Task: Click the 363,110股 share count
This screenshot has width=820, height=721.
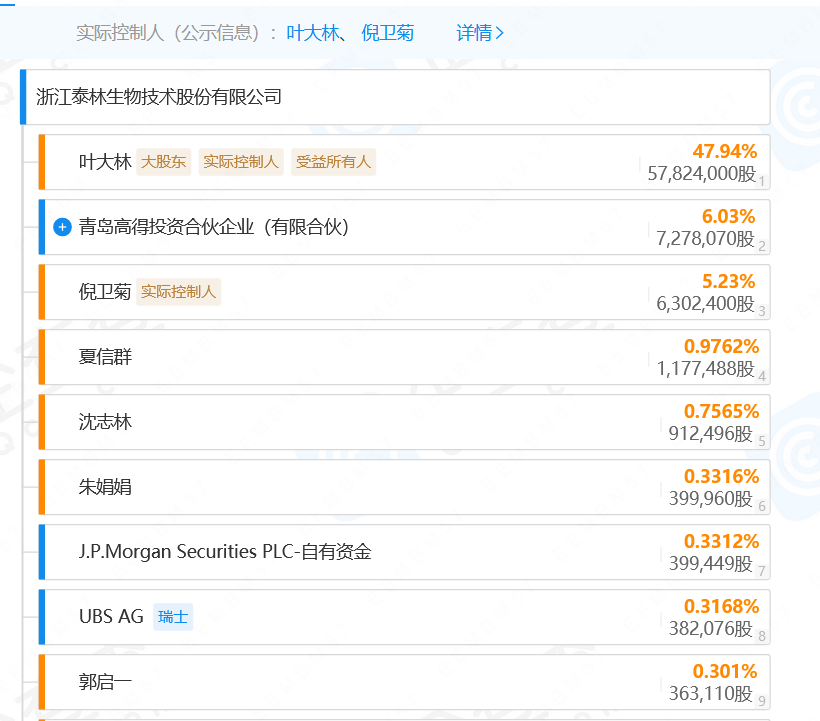Action: click(x=711, y=694)
